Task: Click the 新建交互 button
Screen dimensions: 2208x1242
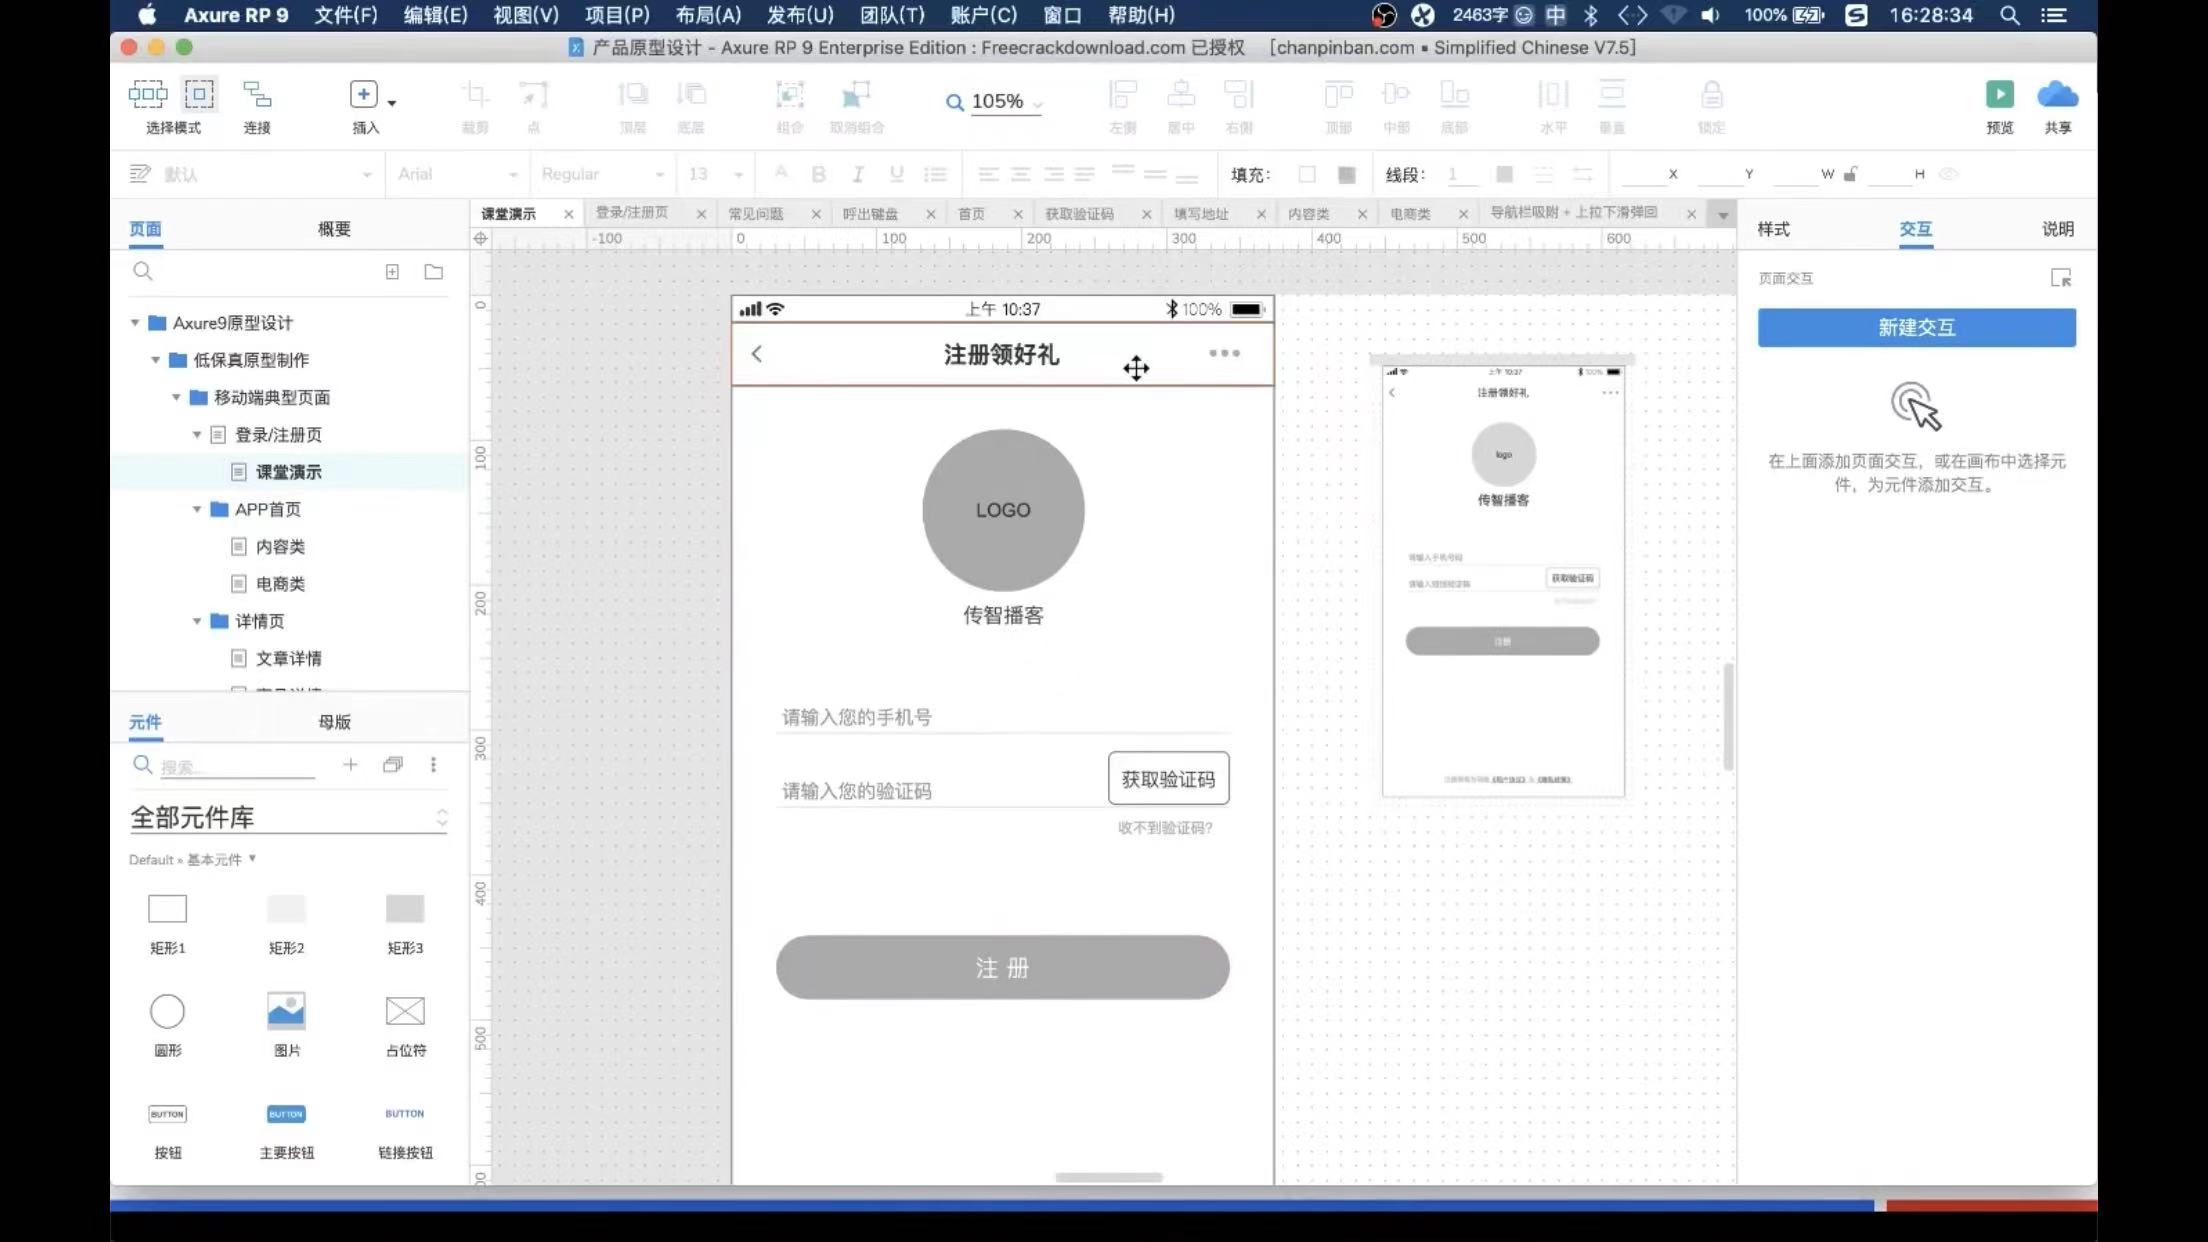Action: [1916, 327]
